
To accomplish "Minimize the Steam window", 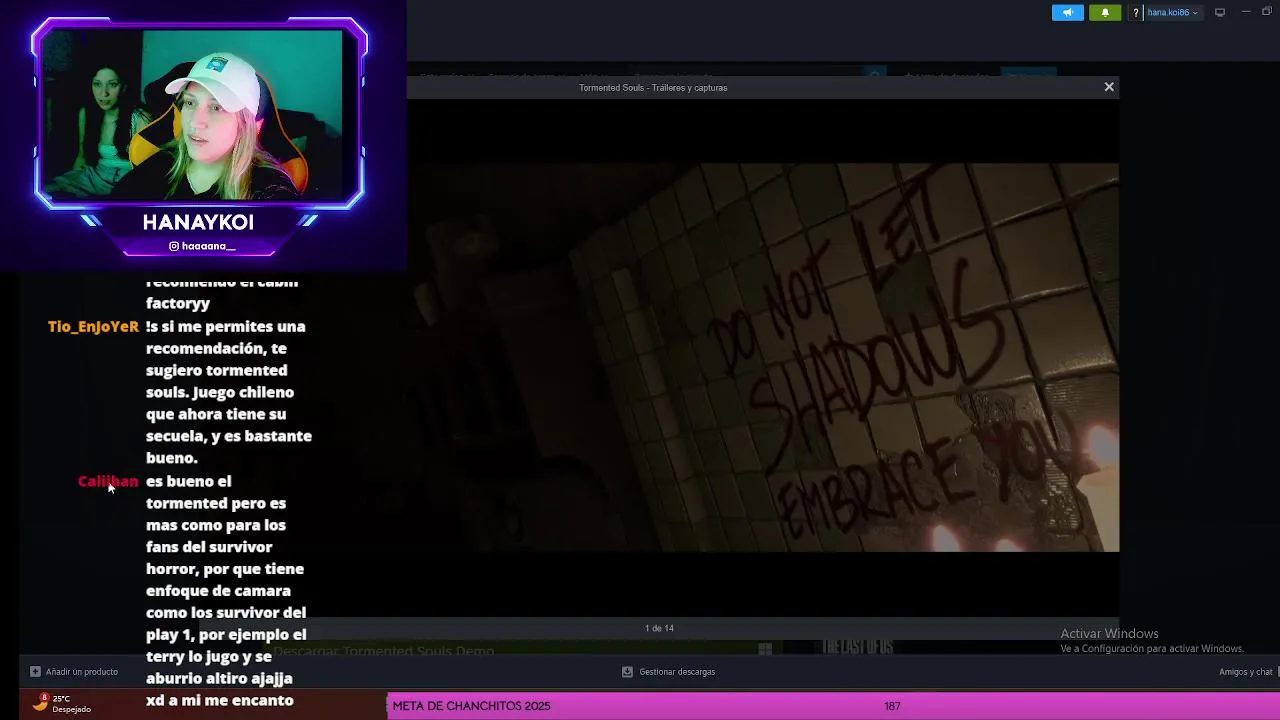I will click(1245, 12).
